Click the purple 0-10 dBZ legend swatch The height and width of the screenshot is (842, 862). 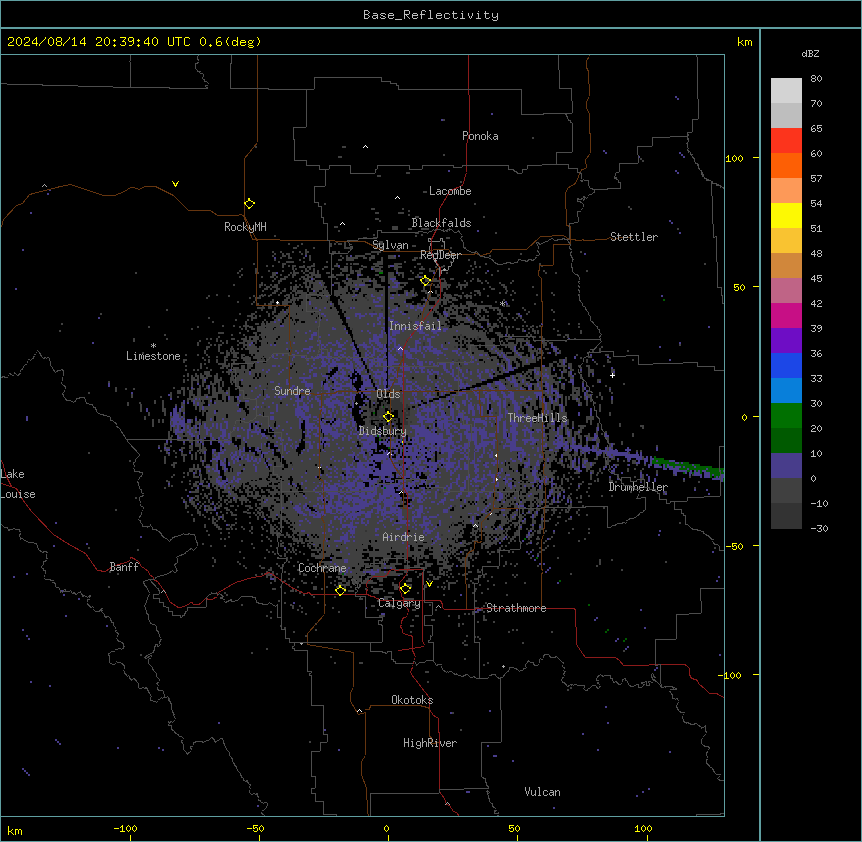(786, 466)
